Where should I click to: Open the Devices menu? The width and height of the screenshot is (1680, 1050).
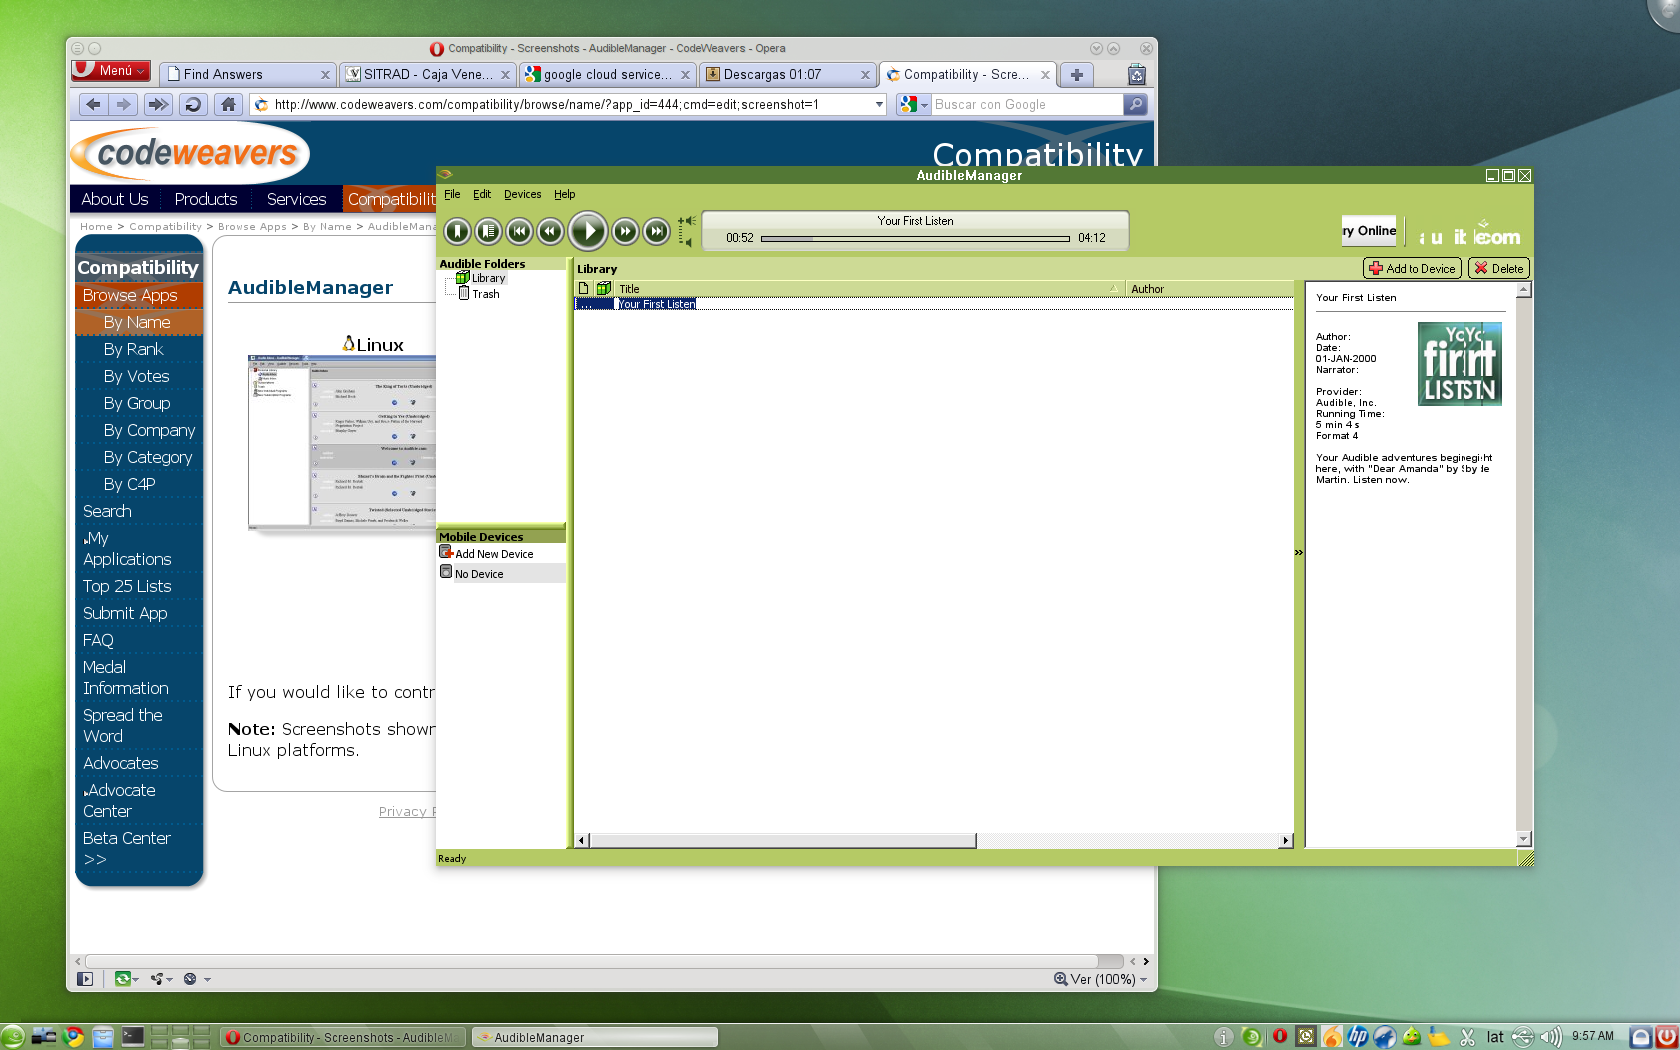(522, 194)
